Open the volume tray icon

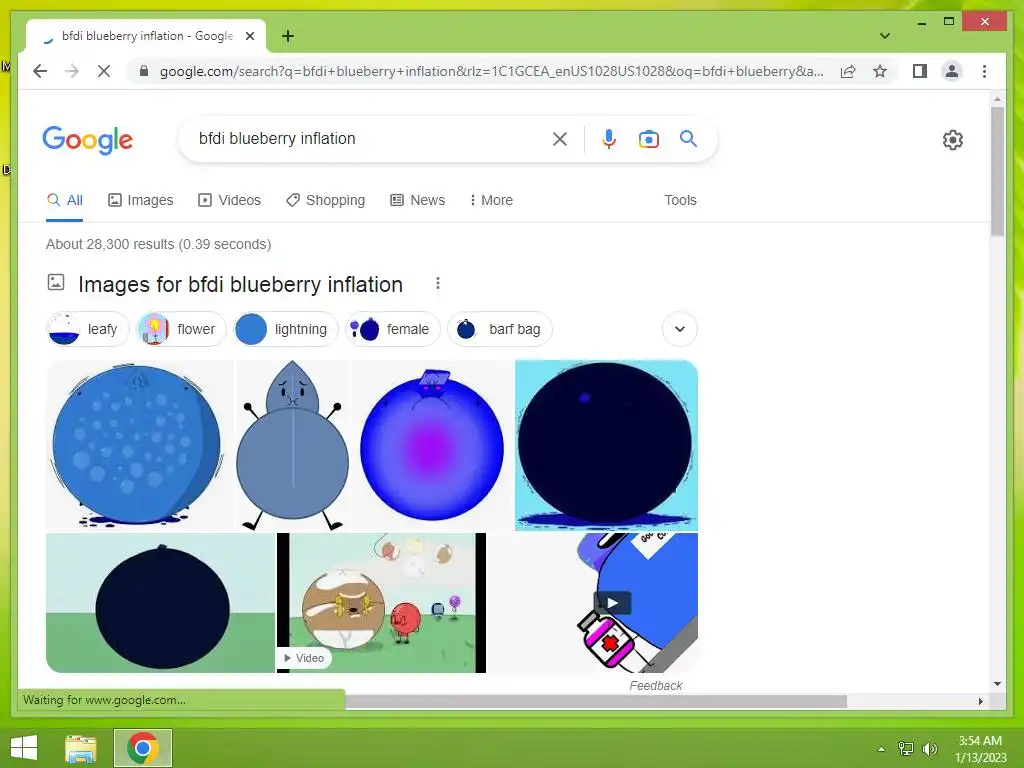click(x=929, y=749)
